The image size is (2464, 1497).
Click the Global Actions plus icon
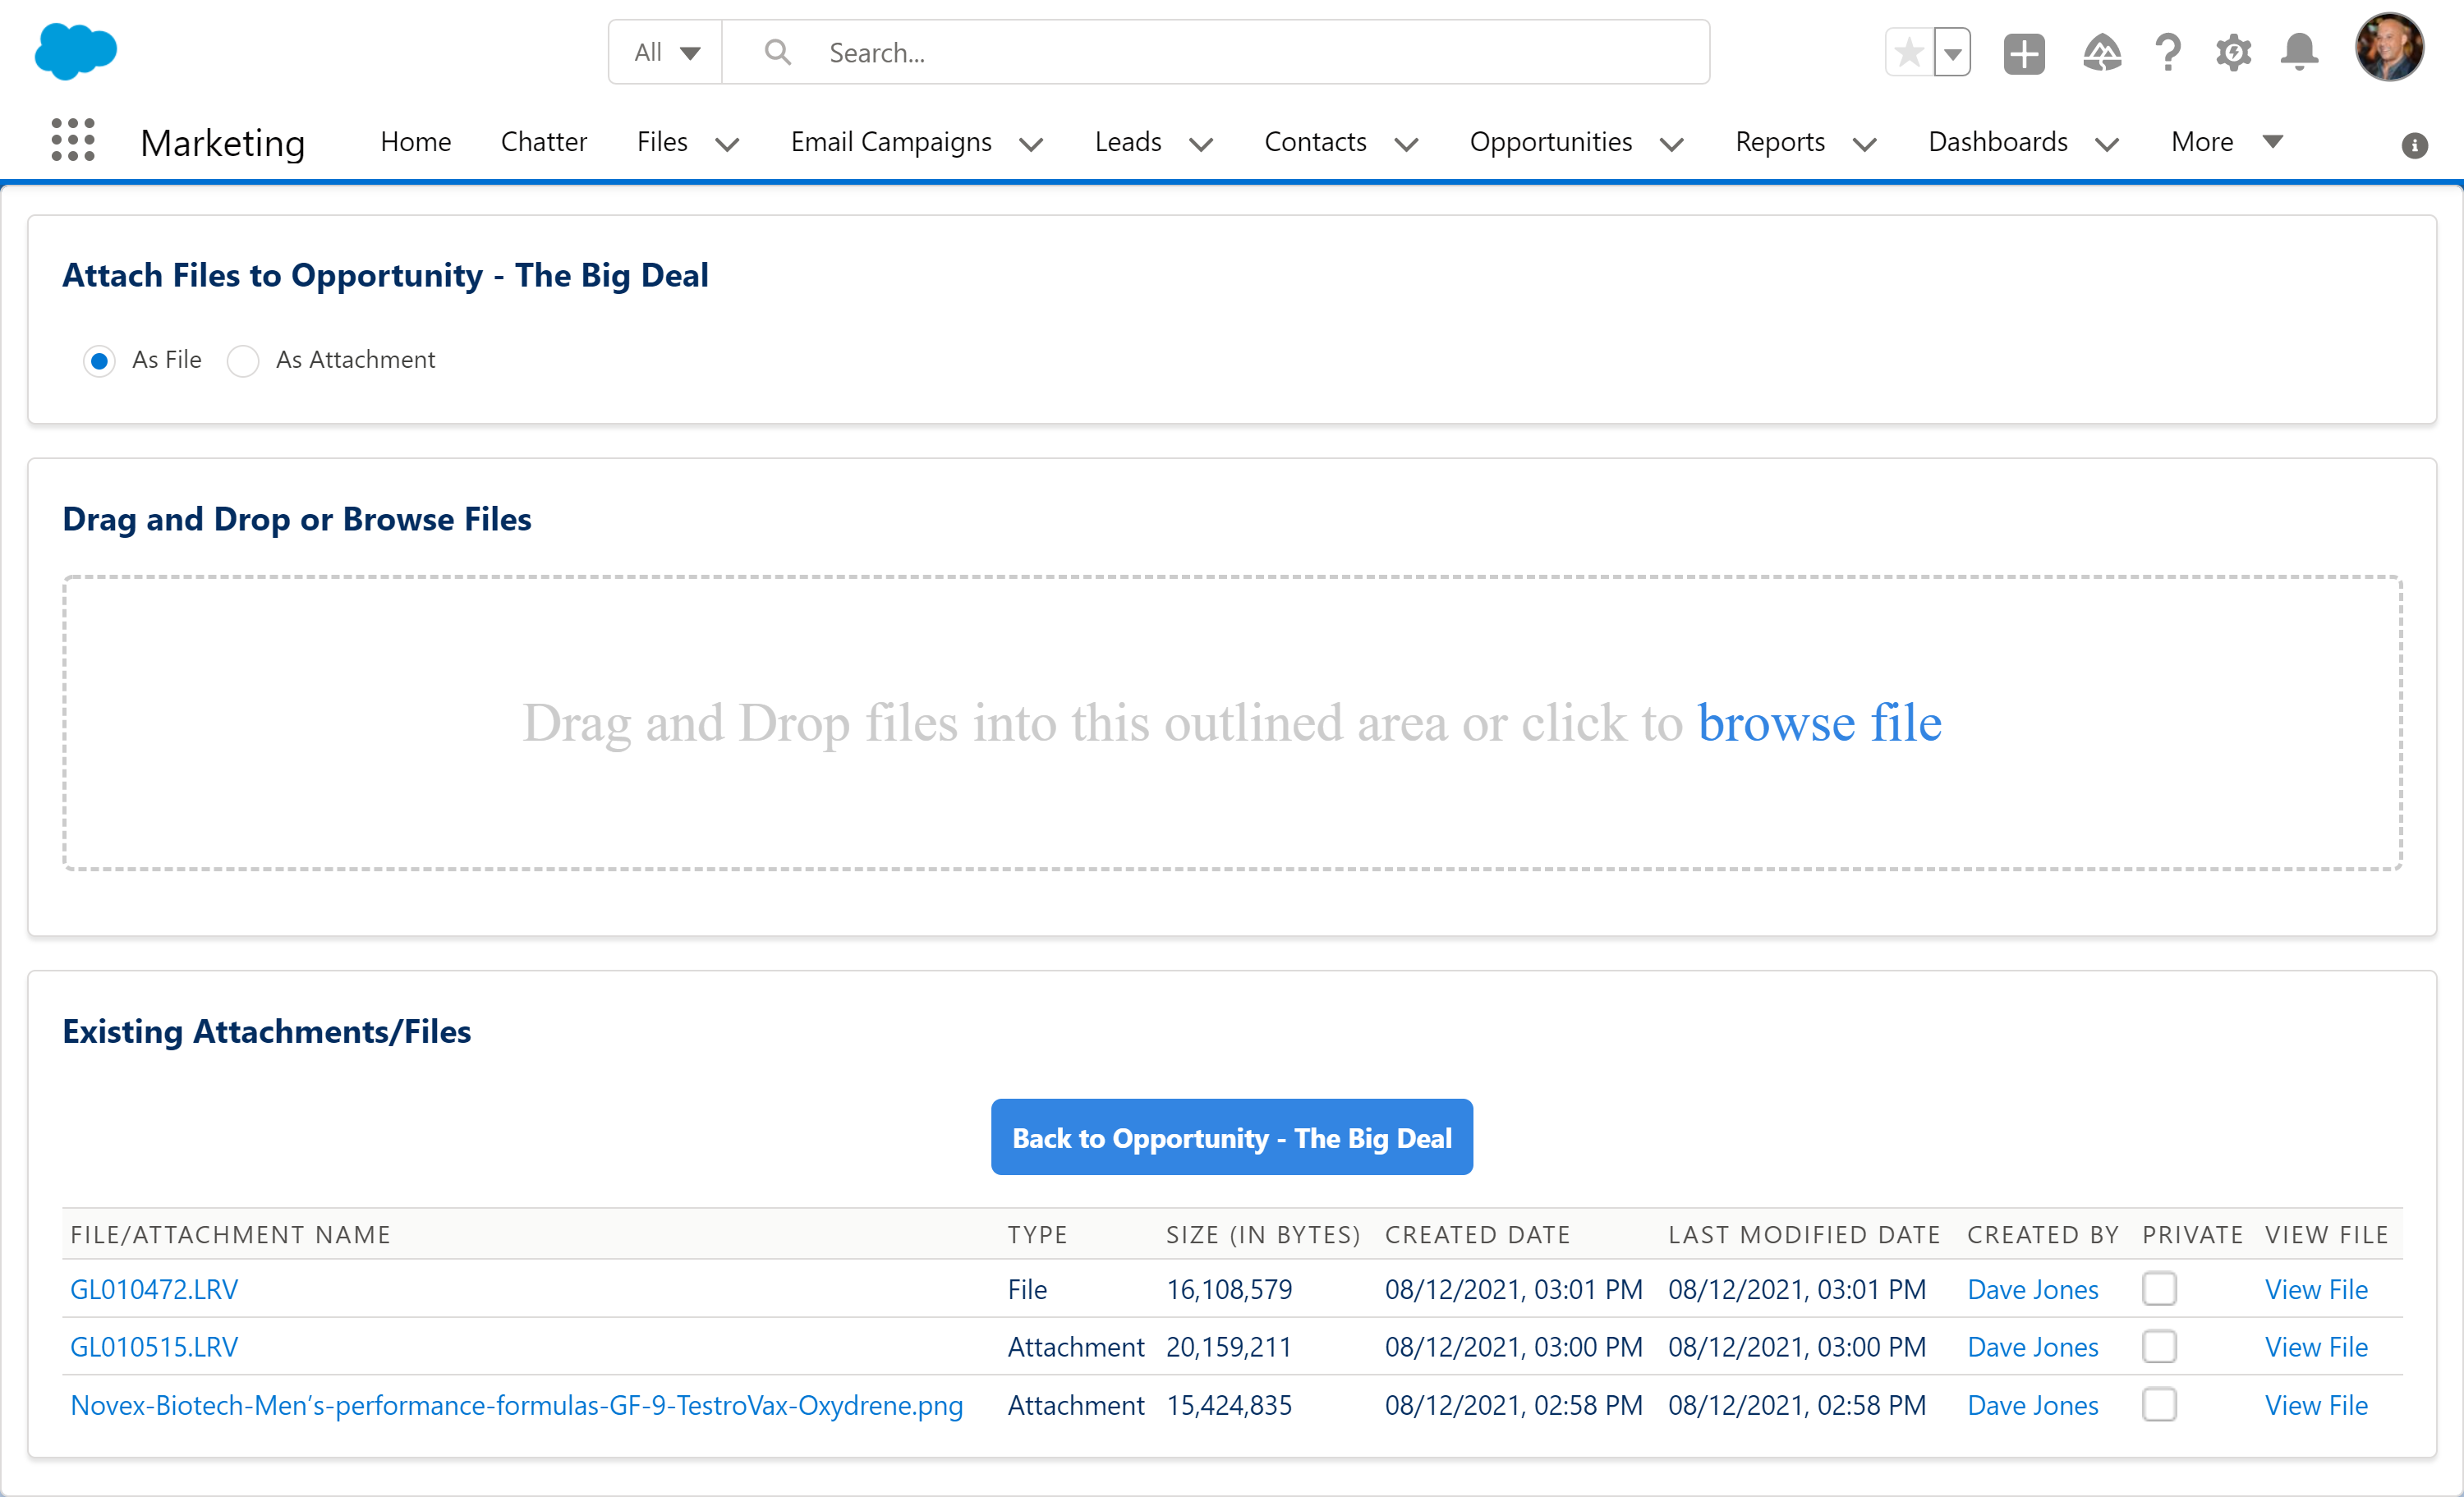pyautogui.click(x=2024, y=53)
